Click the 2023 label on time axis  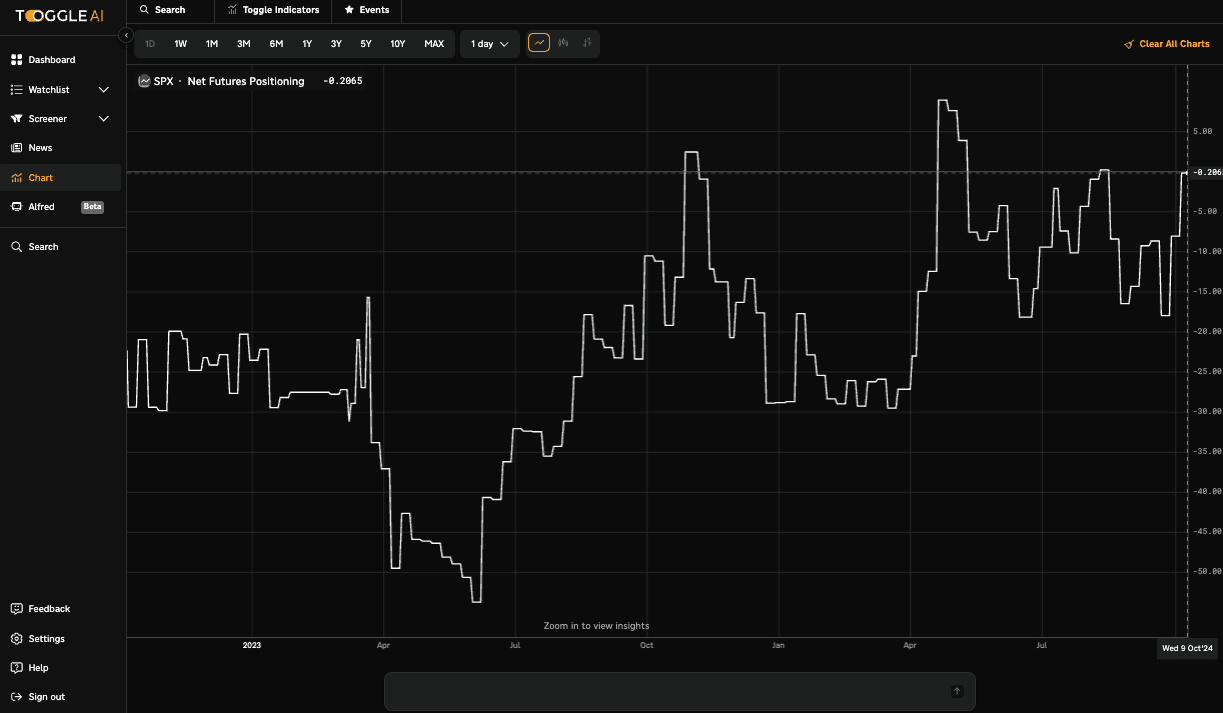(252, 646)
